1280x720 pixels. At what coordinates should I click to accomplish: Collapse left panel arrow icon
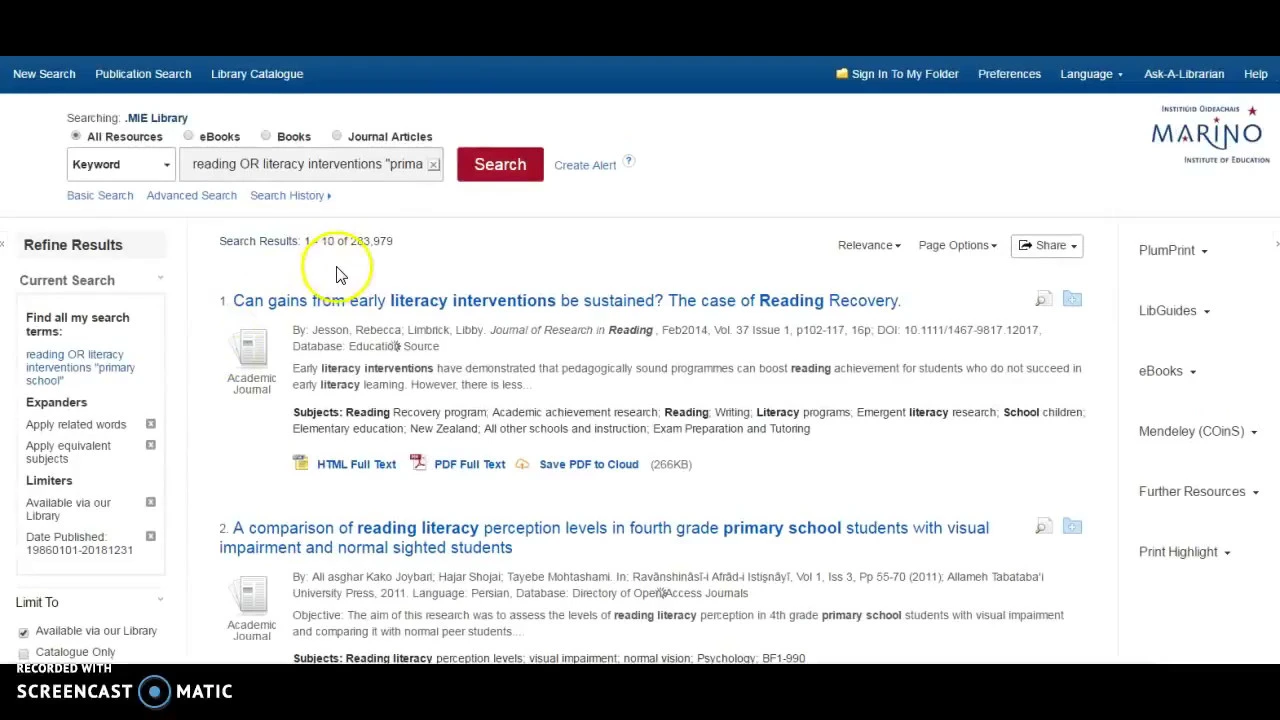tap(3, 244)
